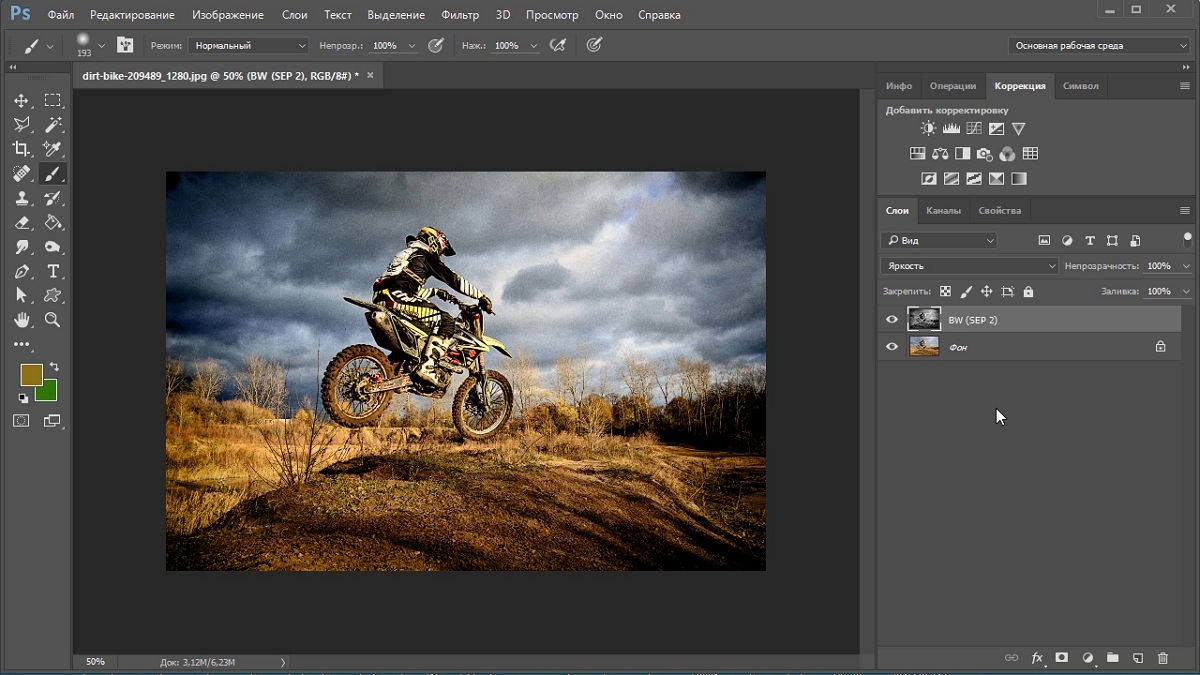Open the Изображение menu
Screen dimensions: 1200x675
tap(228, 15)
